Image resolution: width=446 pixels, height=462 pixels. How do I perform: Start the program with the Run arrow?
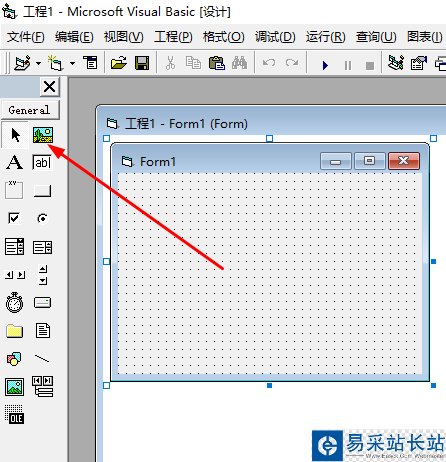(325, 65)
